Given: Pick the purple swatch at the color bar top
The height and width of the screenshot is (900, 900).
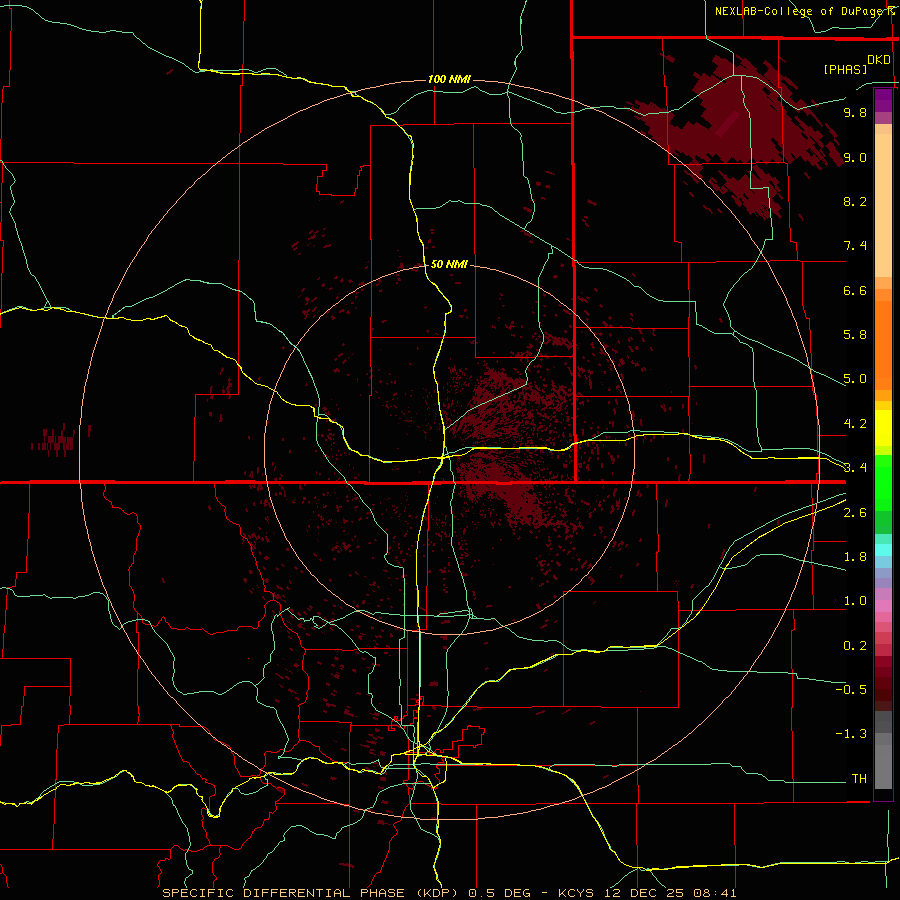Looking at the screenshot, I should 883,100.
